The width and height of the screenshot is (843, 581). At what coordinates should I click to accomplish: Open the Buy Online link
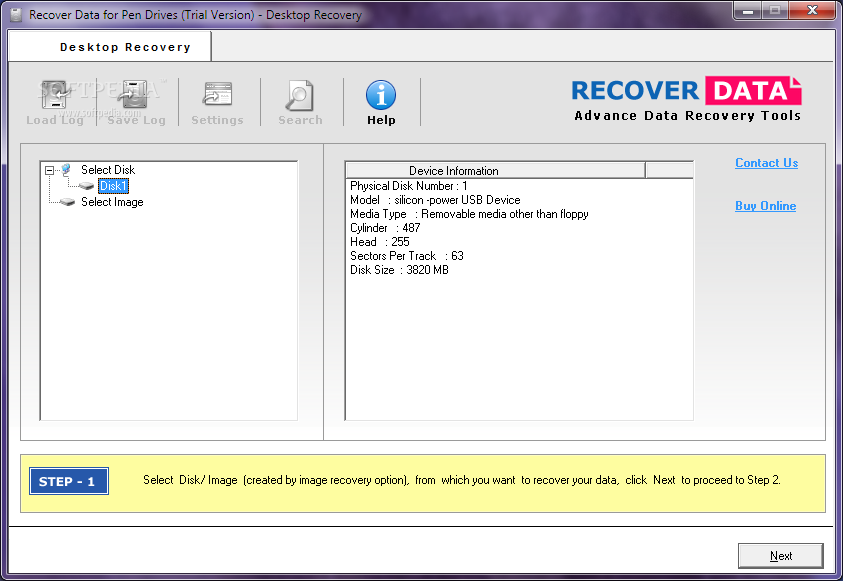(x=765, y=206)
